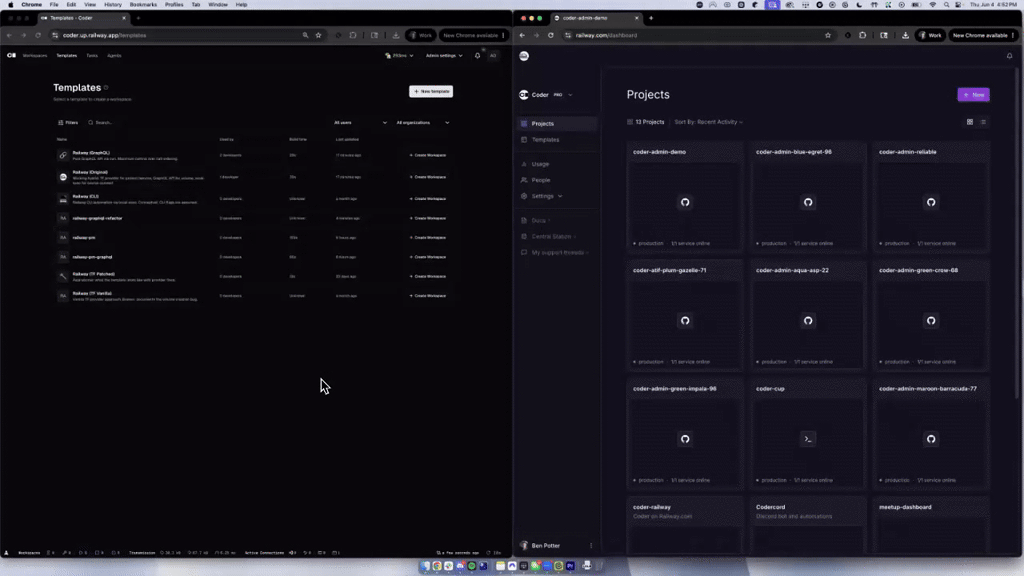Click terminal icon on coder-cup card
Image resolution: width=1024 pixels, height=576 pixels.
pos(808,439)
